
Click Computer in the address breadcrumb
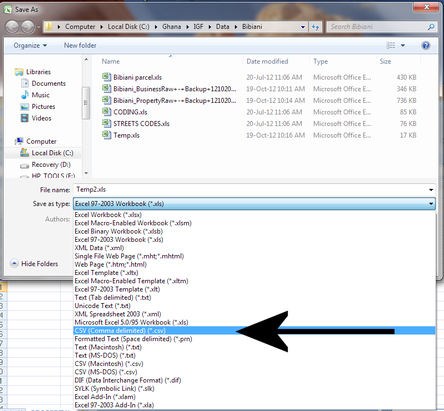point(80,27)
